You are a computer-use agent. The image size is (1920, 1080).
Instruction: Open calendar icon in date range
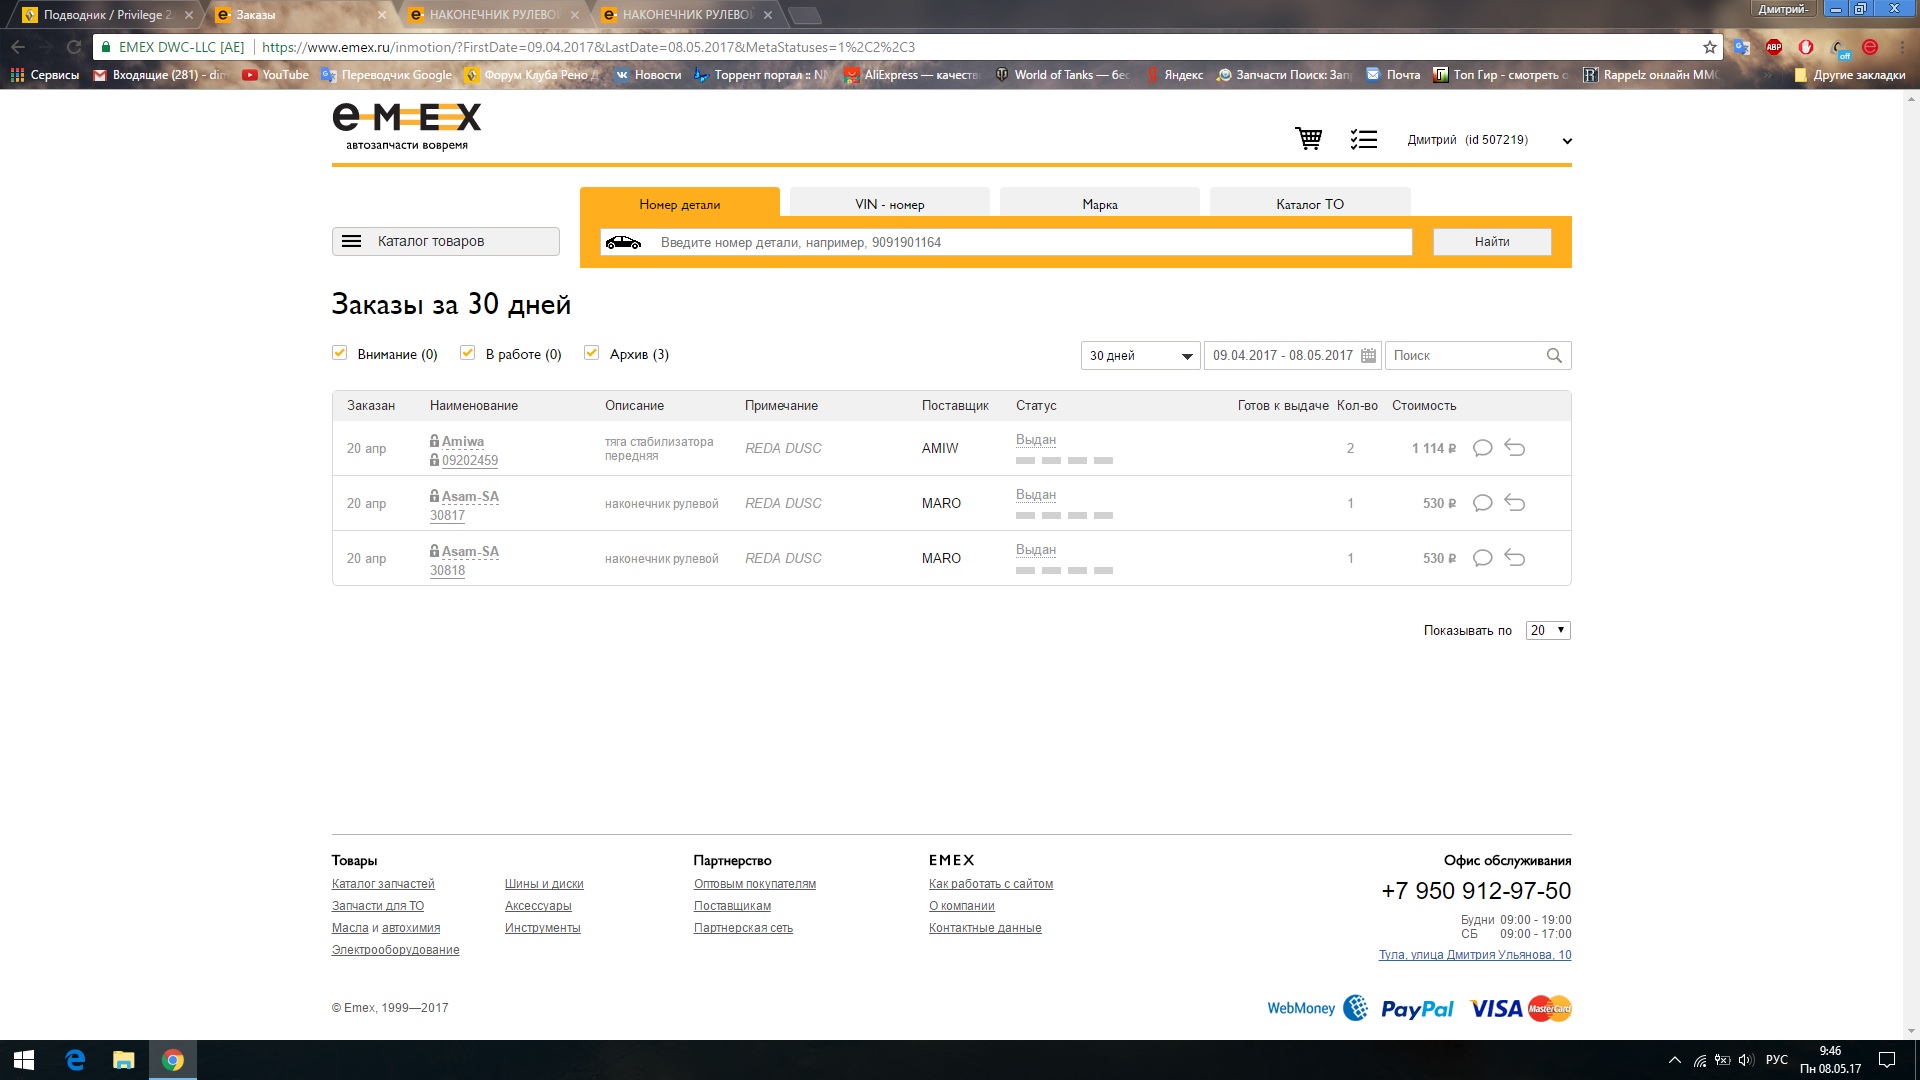1368,356
